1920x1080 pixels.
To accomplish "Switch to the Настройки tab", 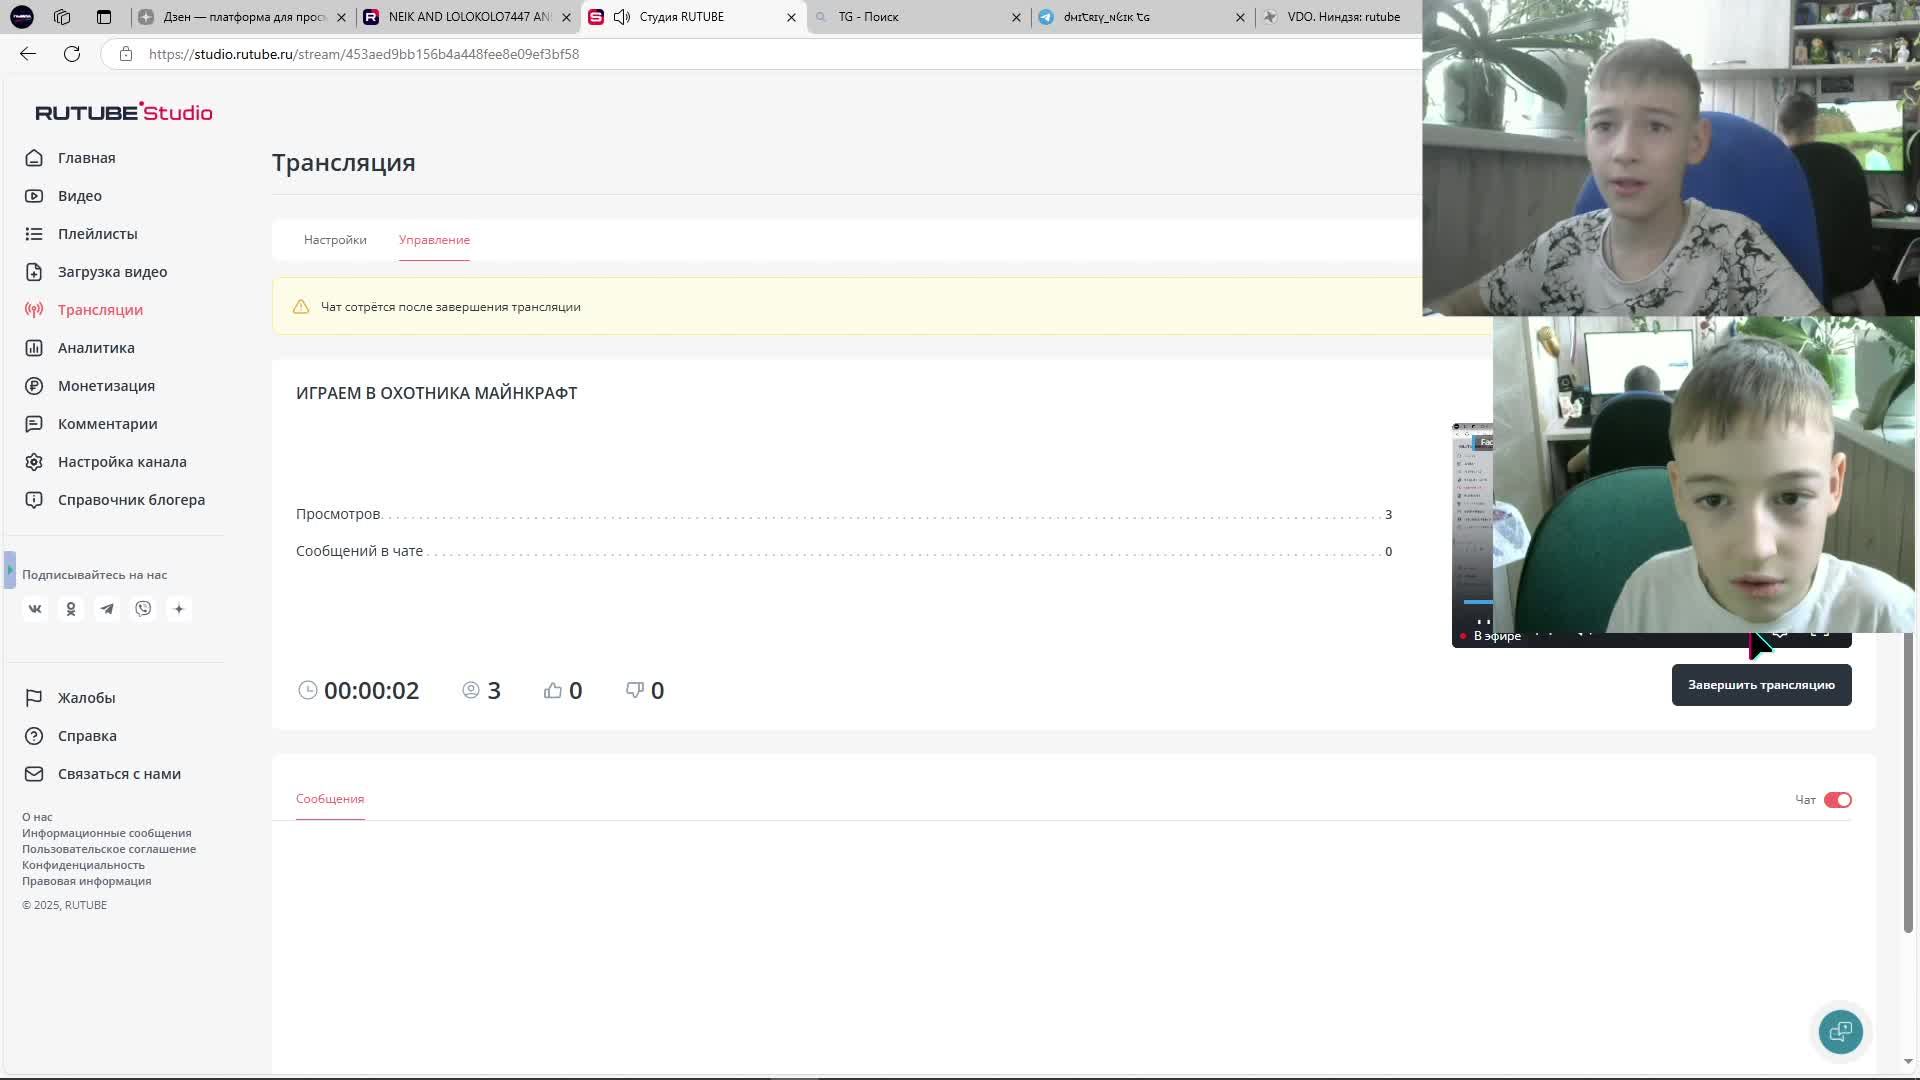I will tap(335, 240).
